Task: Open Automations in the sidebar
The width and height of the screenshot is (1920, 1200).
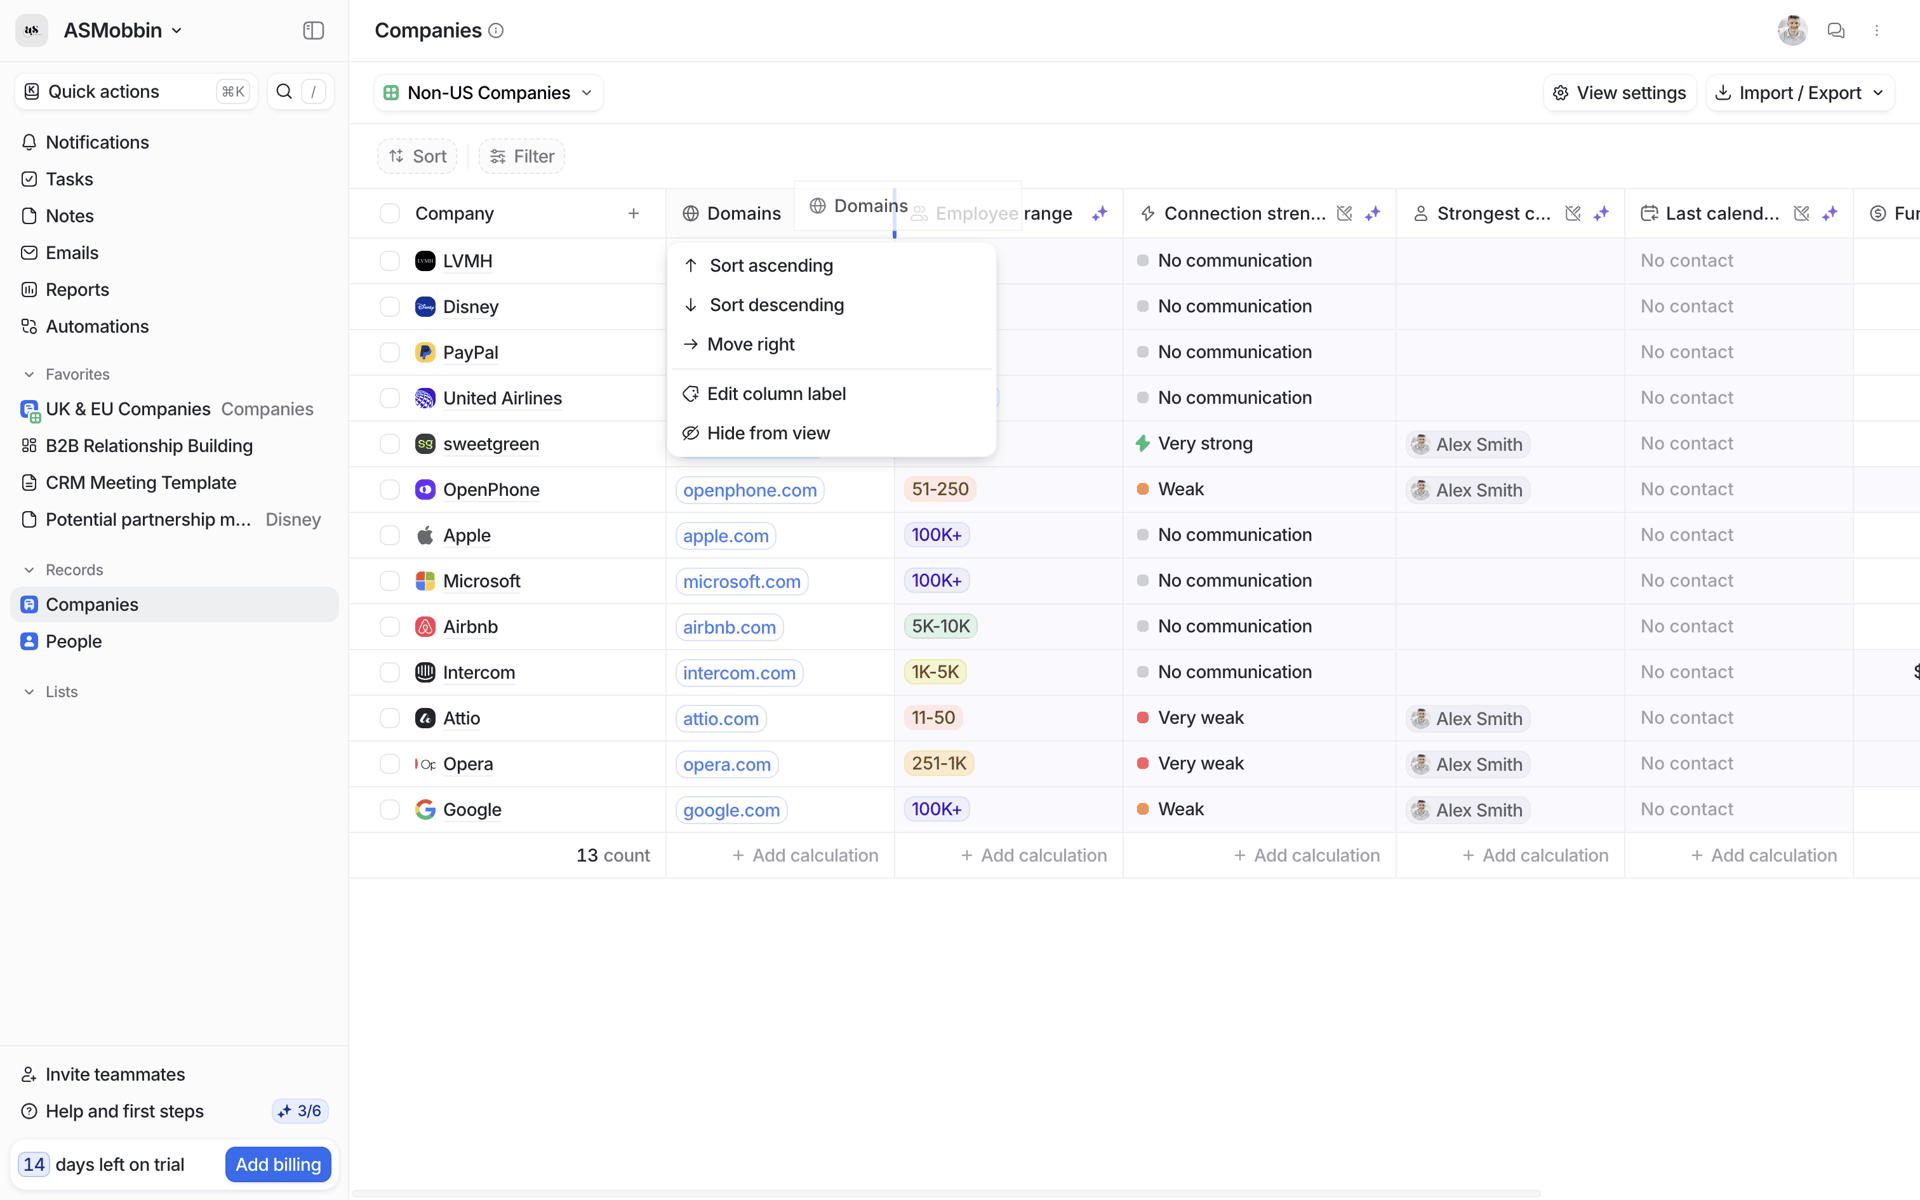Action: (x=174, y=326)
